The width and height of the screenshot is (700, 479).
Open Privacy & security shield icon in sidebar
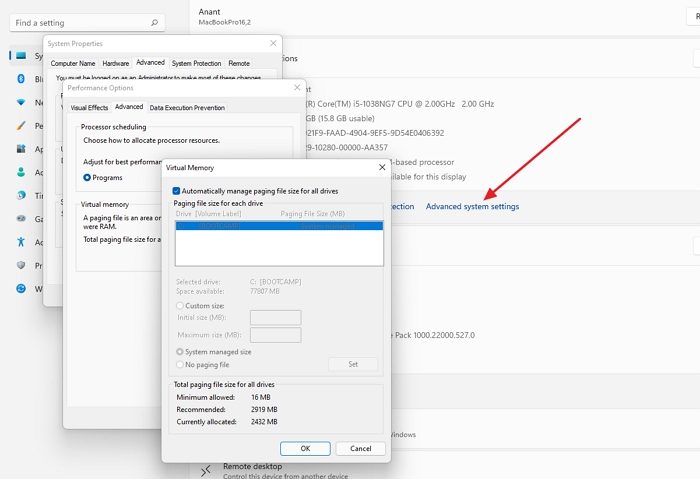pyautogui.click(x=21, y=265)
